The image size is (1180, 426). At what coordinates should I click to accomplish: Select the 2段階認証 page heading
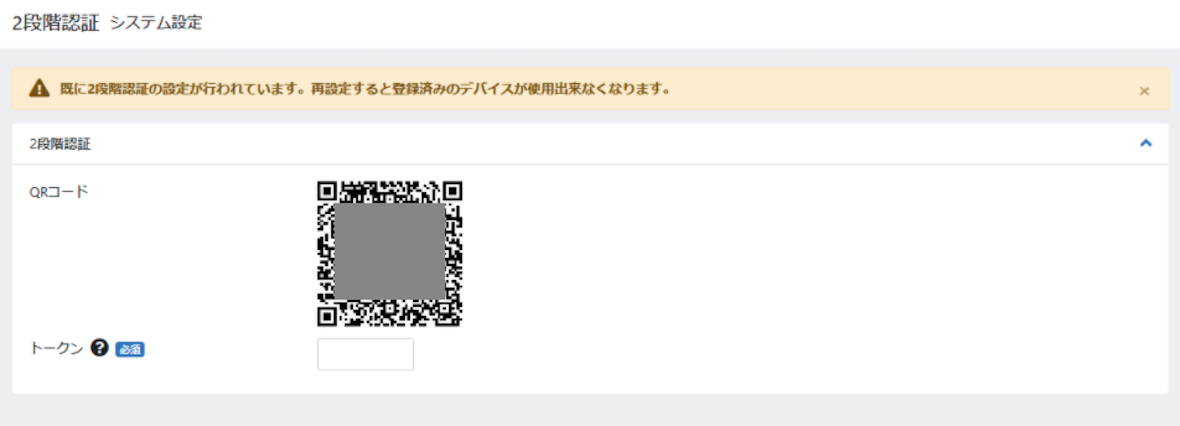pyautogui.click(x=56, y=23)
